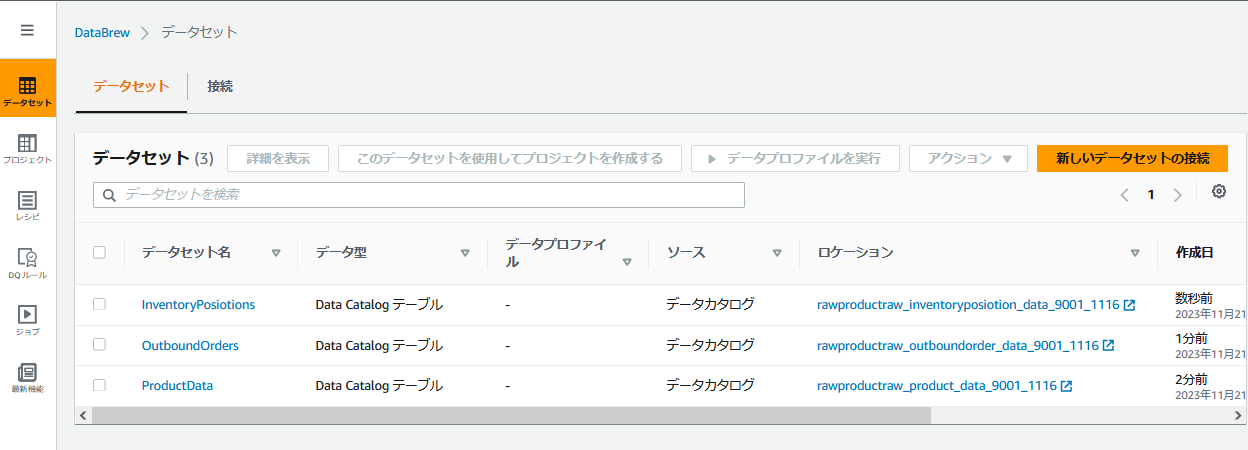Click the 2分前 created time cell

click(1191, 380)
